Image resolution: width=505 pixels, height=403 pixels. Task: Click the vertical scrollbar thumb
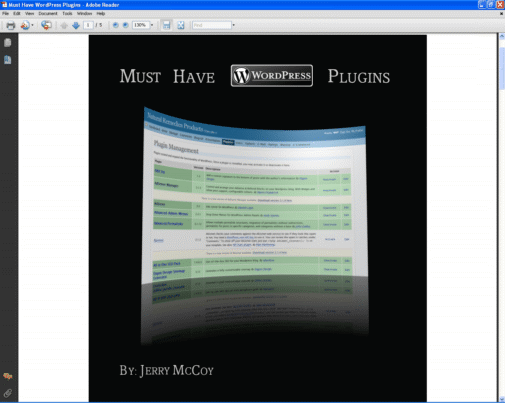point(502,68)
